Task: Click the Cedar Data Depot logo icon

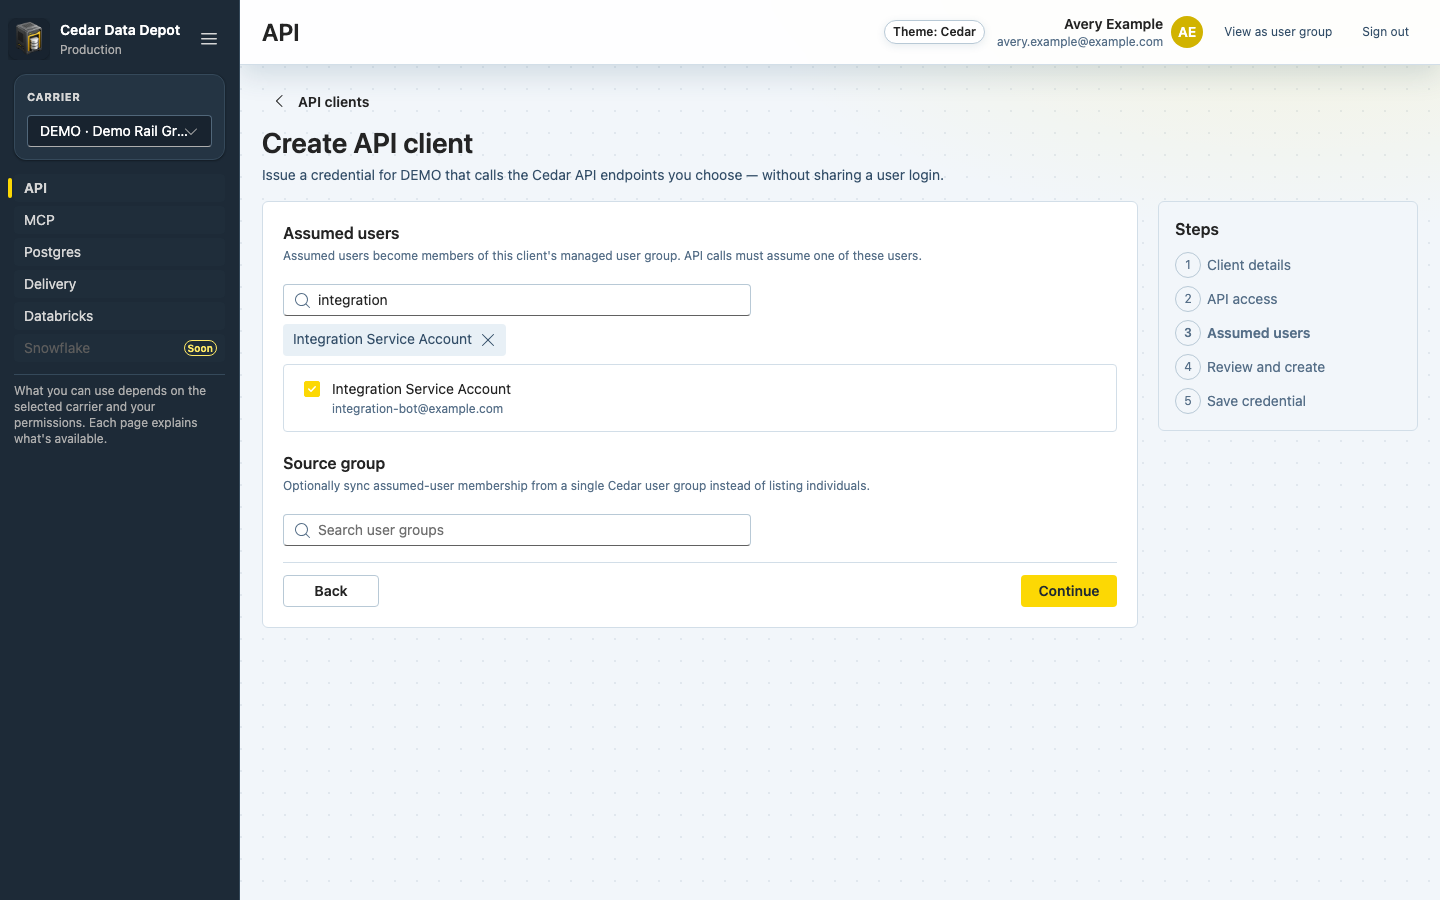Action: tap(29, 39)
